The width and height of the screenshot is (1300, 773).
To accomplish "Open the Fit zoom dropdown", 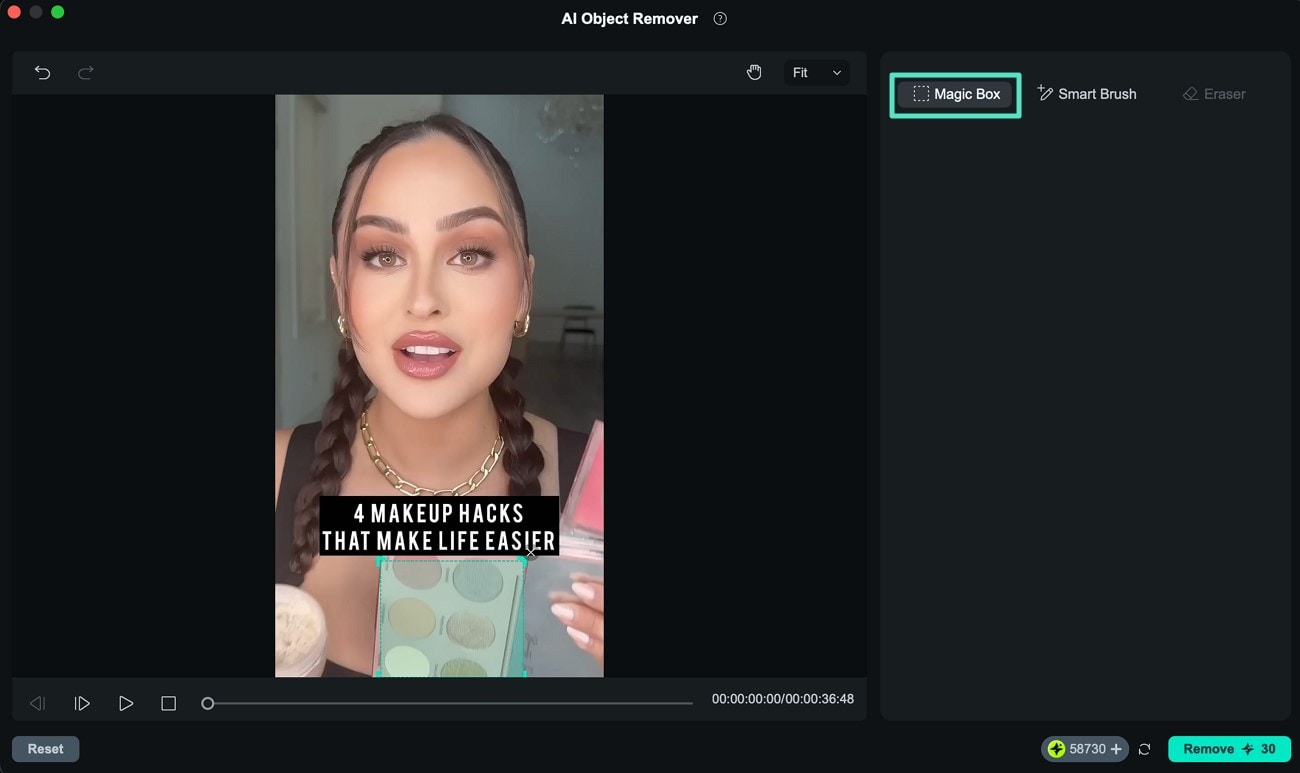I will (x=817, y=72).
